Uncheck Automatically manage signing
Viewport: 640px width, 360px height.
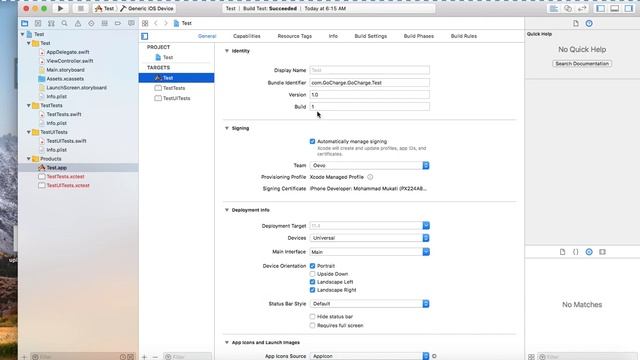[312, 141]
